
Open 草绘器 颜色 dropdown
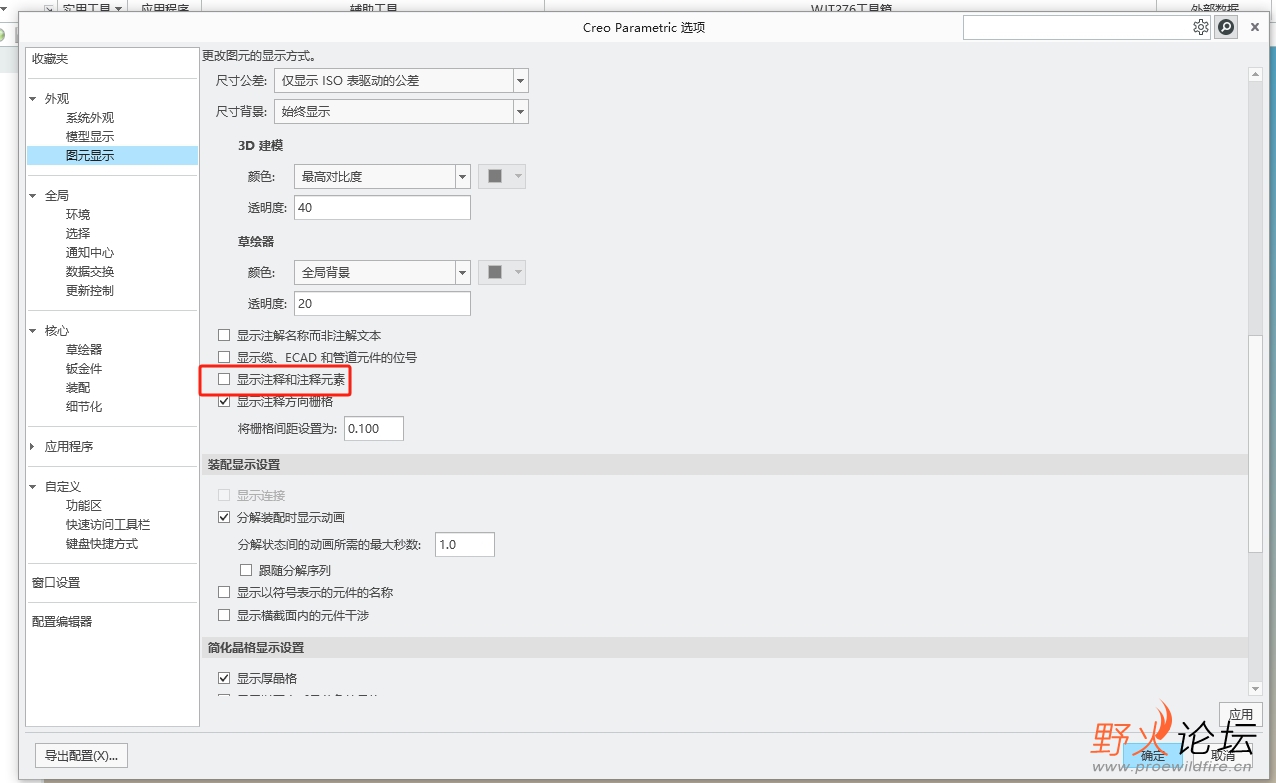tap(462, 272)
